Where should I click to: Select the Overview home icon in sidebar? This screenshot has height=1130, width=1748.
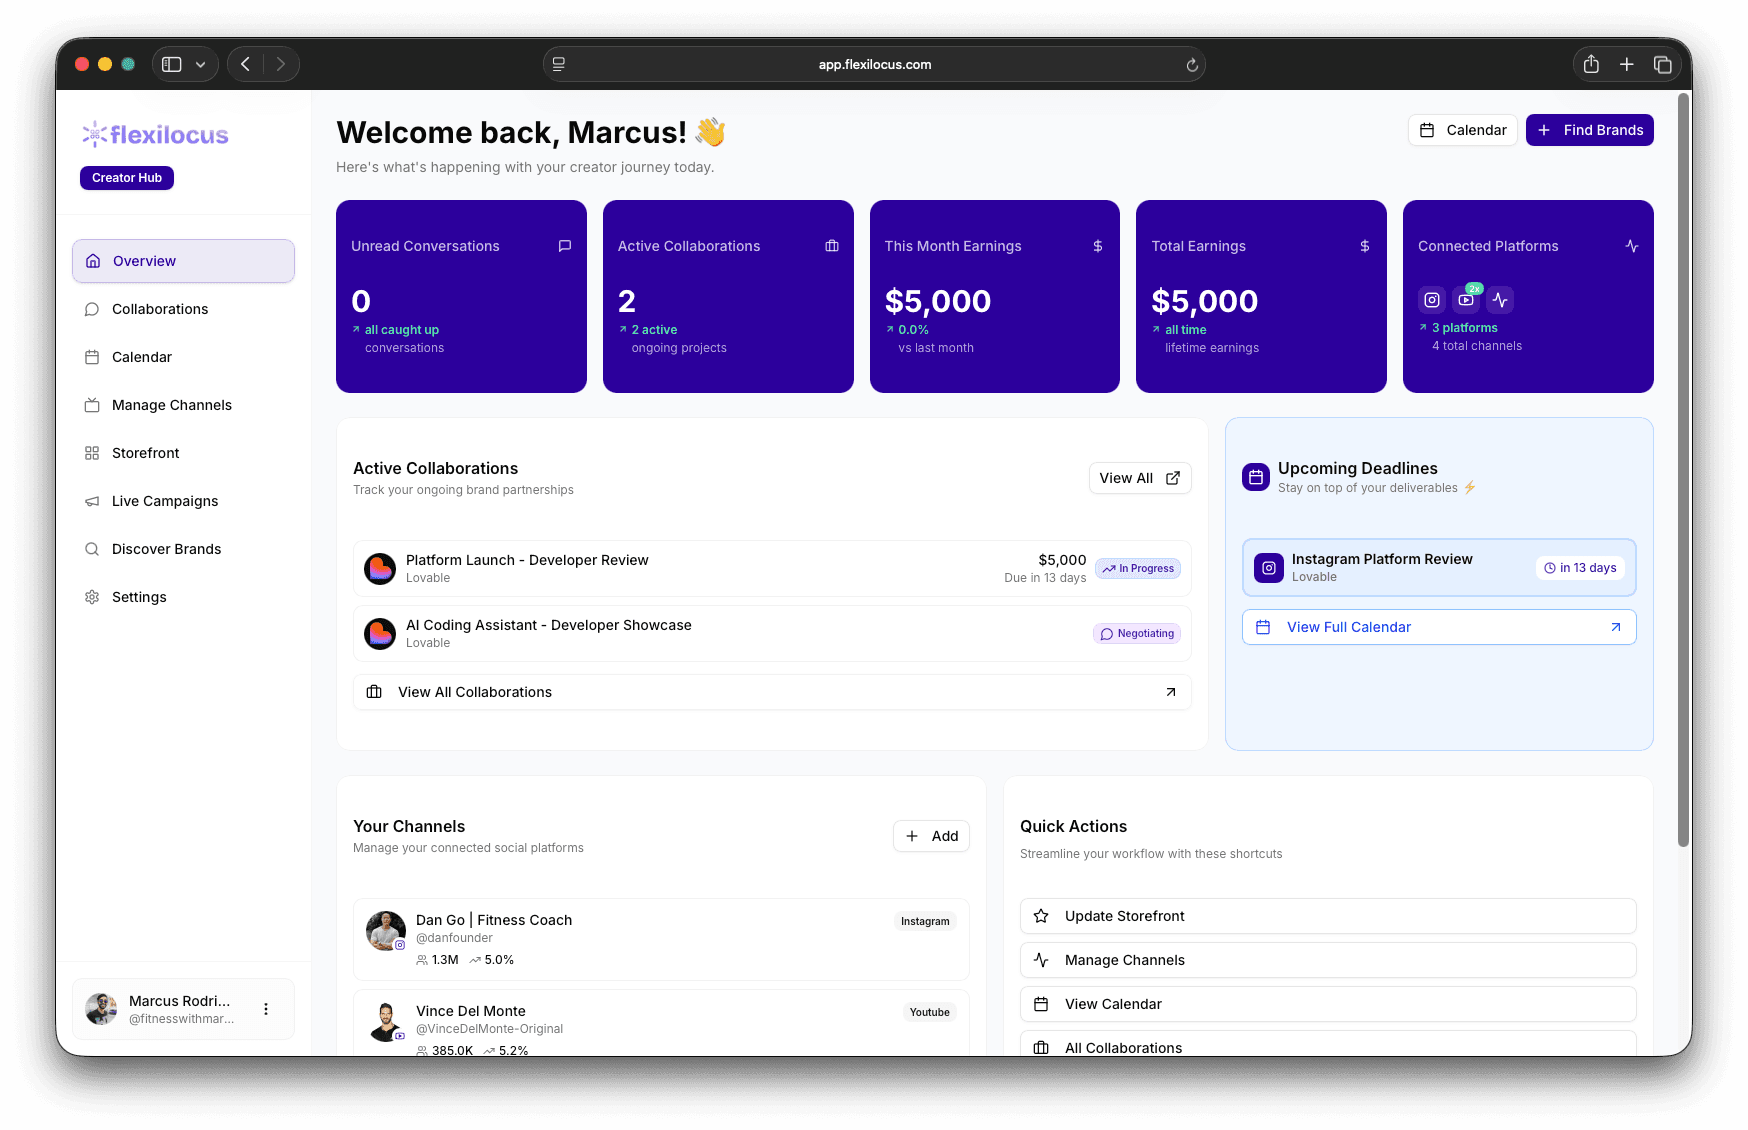(92, 260)
